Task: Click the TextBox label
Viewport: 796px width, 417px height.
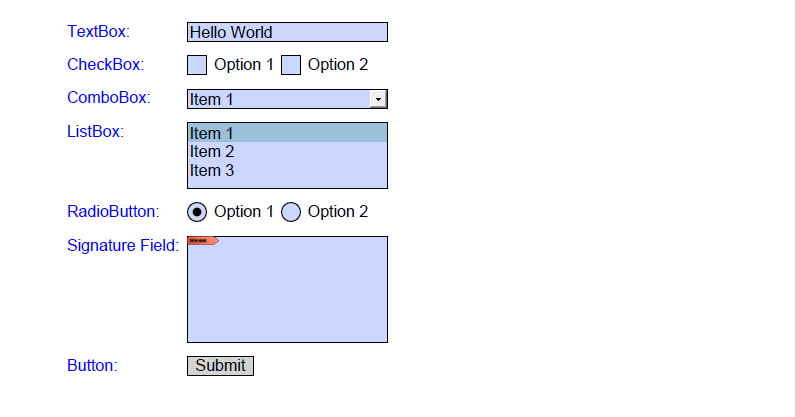Action: 98,31
